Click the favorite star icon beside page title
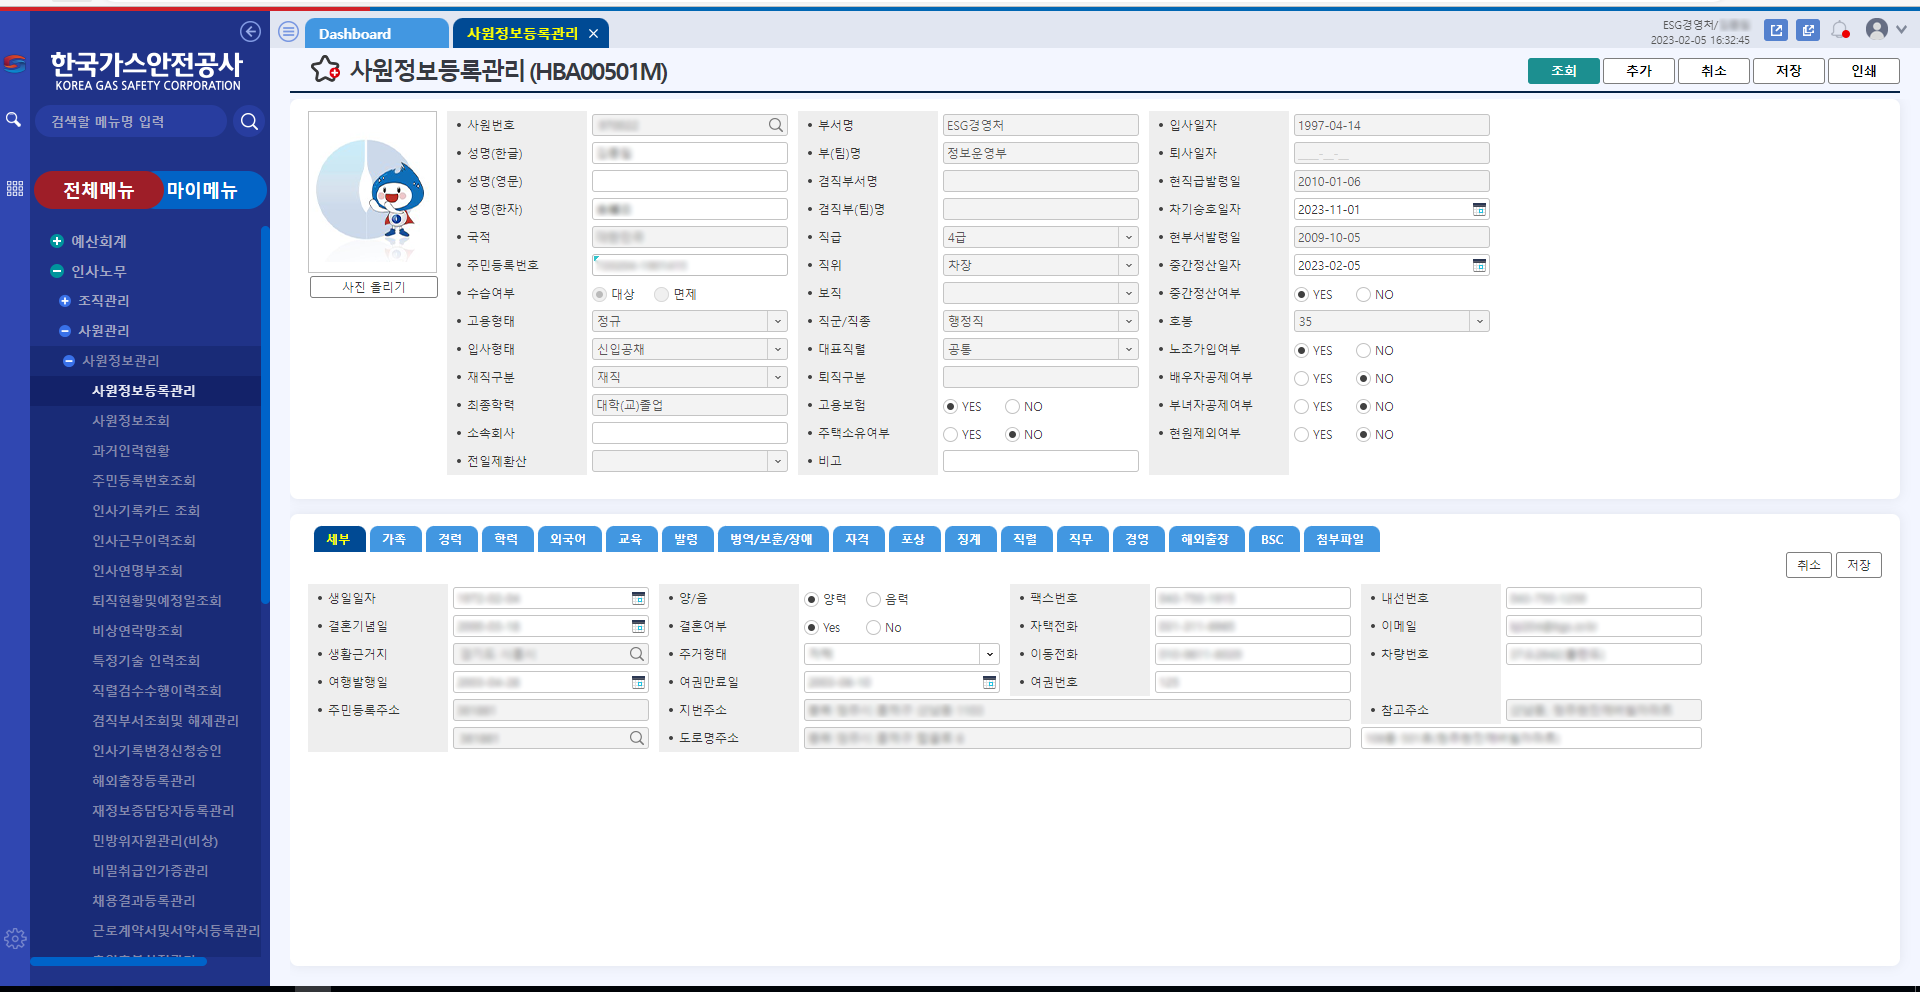 coord(325,70)
